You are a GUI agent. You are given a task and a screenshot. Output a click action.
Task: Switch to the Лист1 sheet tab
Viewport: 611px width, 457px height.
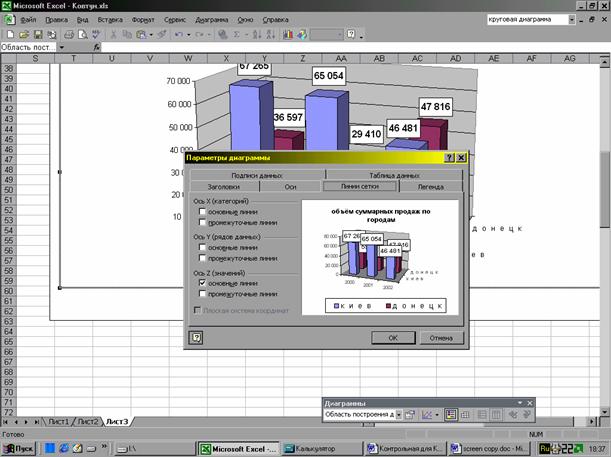click(59, 422)
